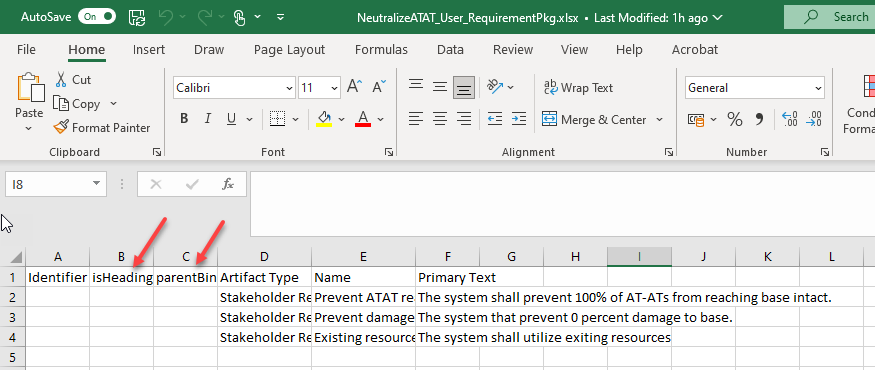The image size is (875, 370).
Task: Click in the Search box
Action: (829, 17)
